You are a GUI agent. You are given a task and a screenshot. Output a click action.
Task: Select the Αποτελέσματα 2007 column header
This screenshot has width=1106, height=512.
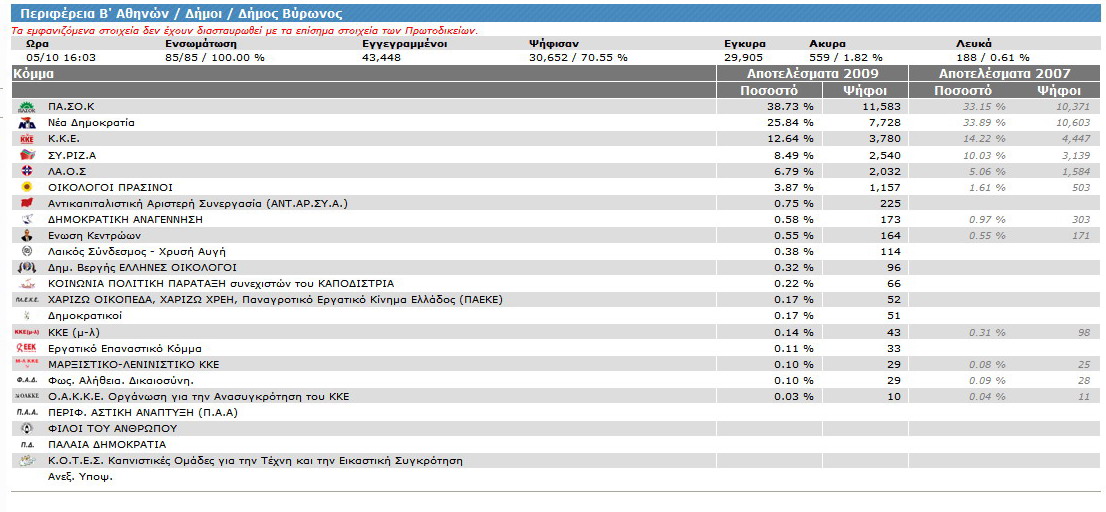pos(1003,74)
